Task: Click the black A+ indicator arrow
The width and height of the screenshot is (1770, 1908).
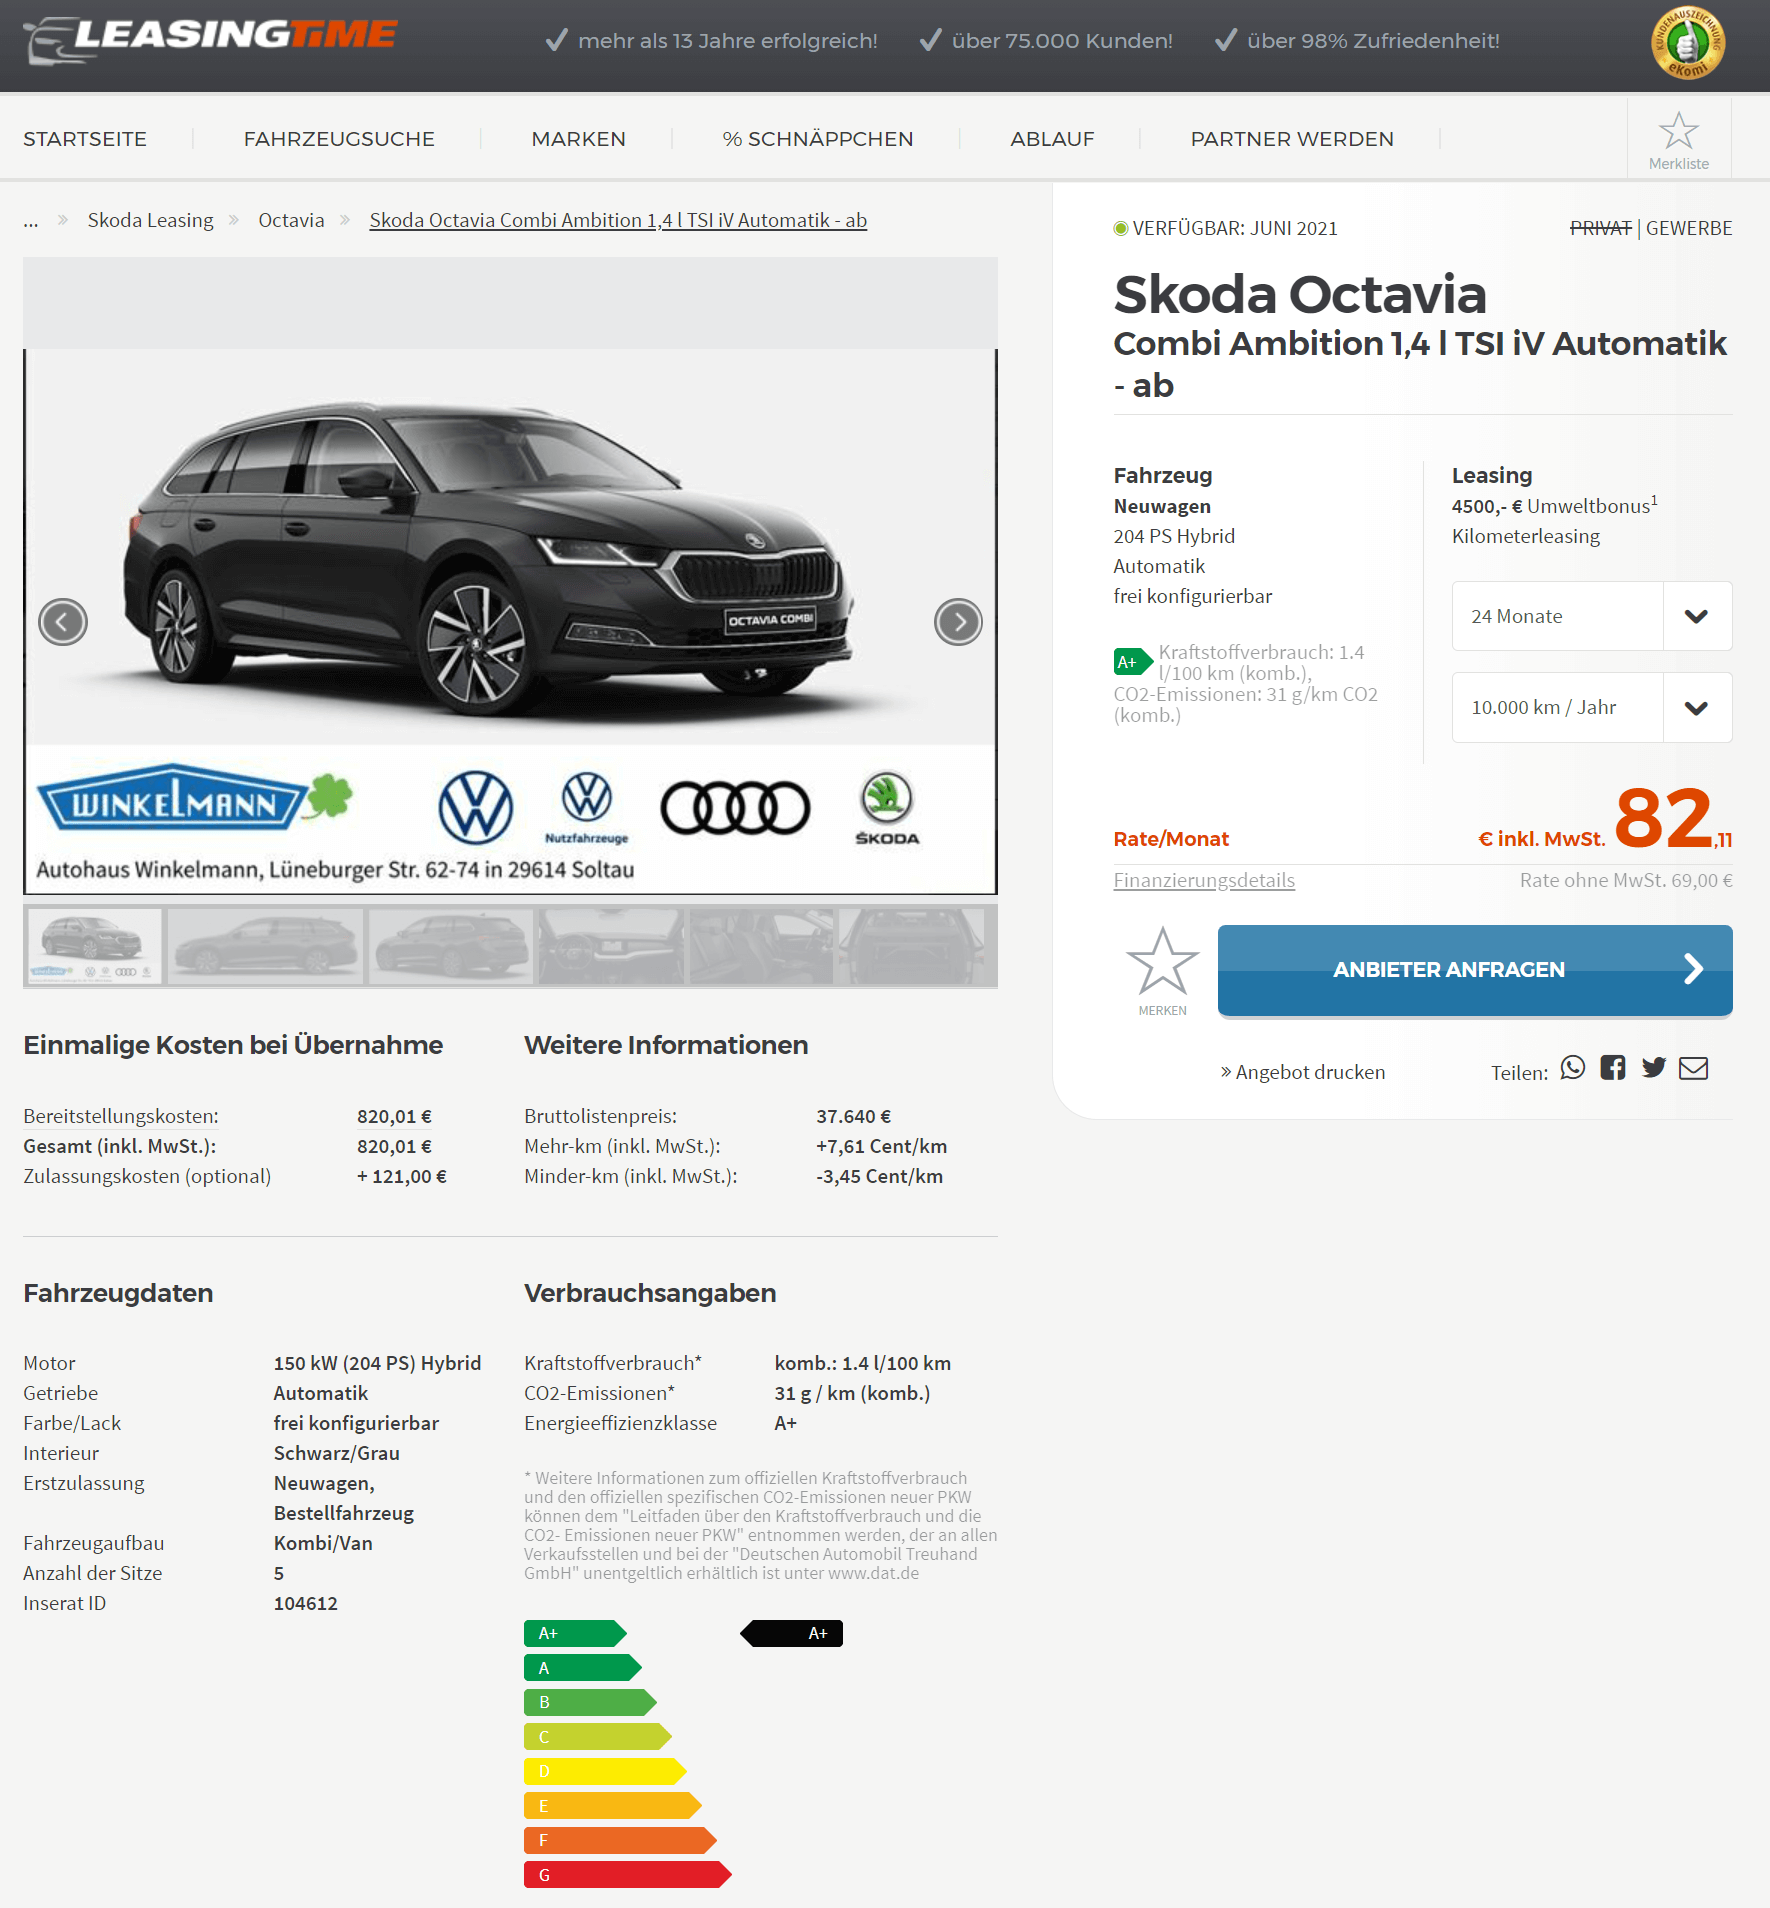Action: (x=791, y=1633)
